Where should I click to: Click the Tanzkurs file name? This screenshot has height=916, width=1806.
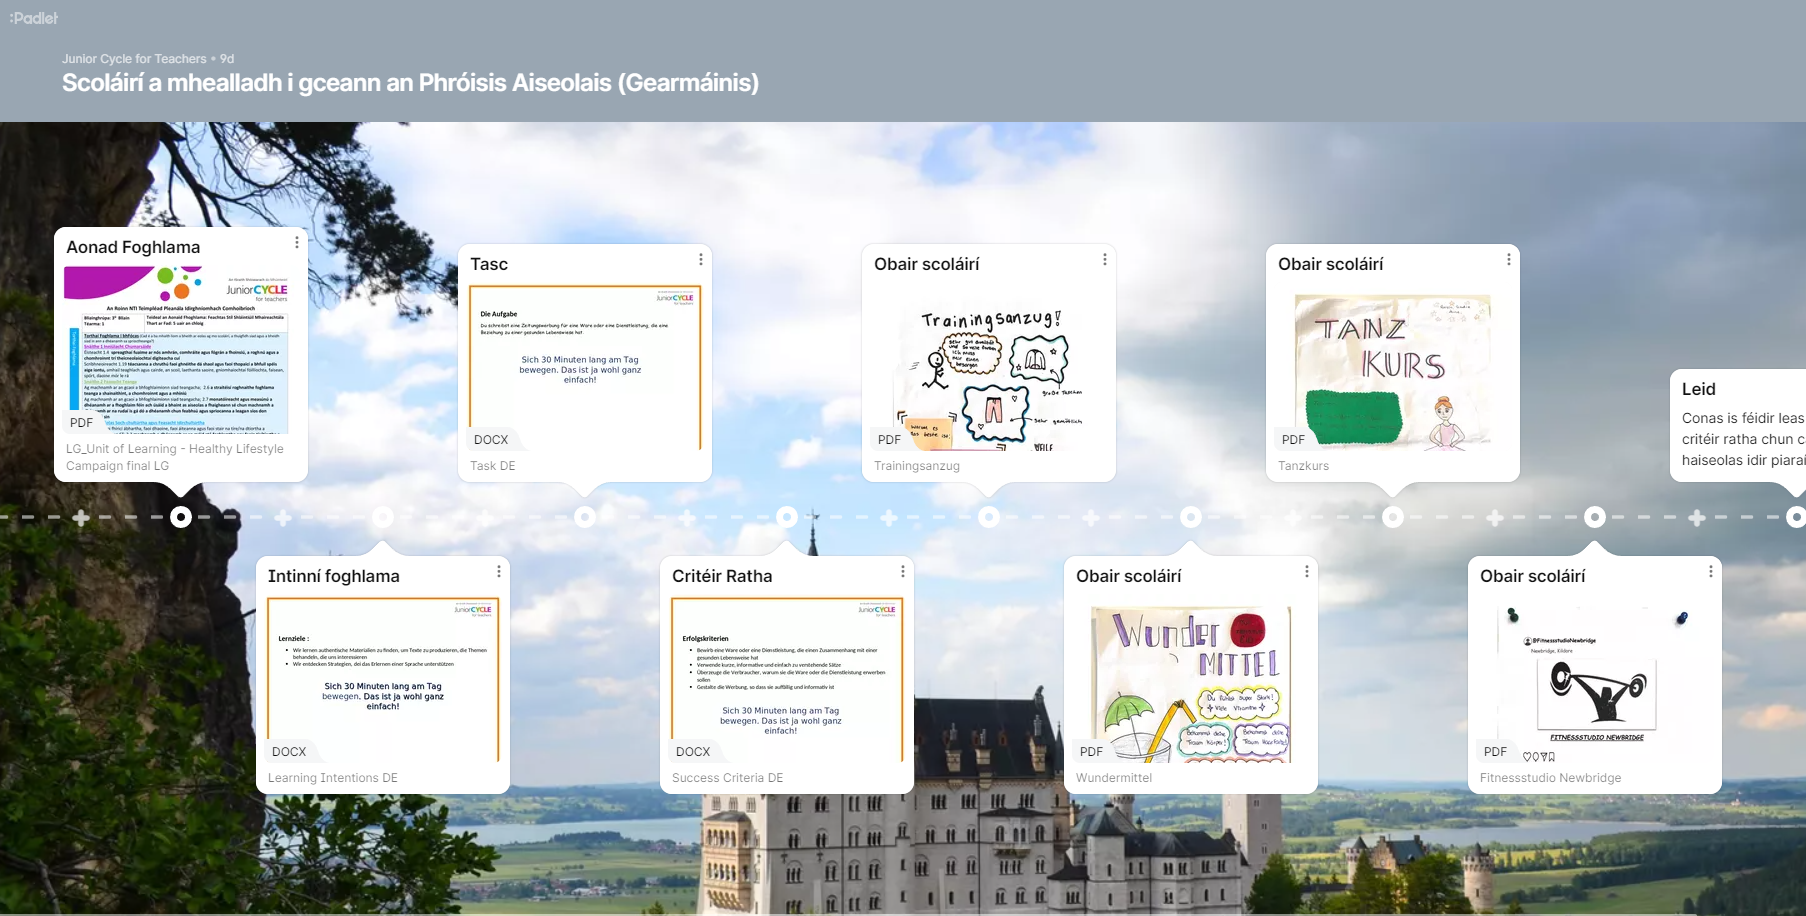1303,466
